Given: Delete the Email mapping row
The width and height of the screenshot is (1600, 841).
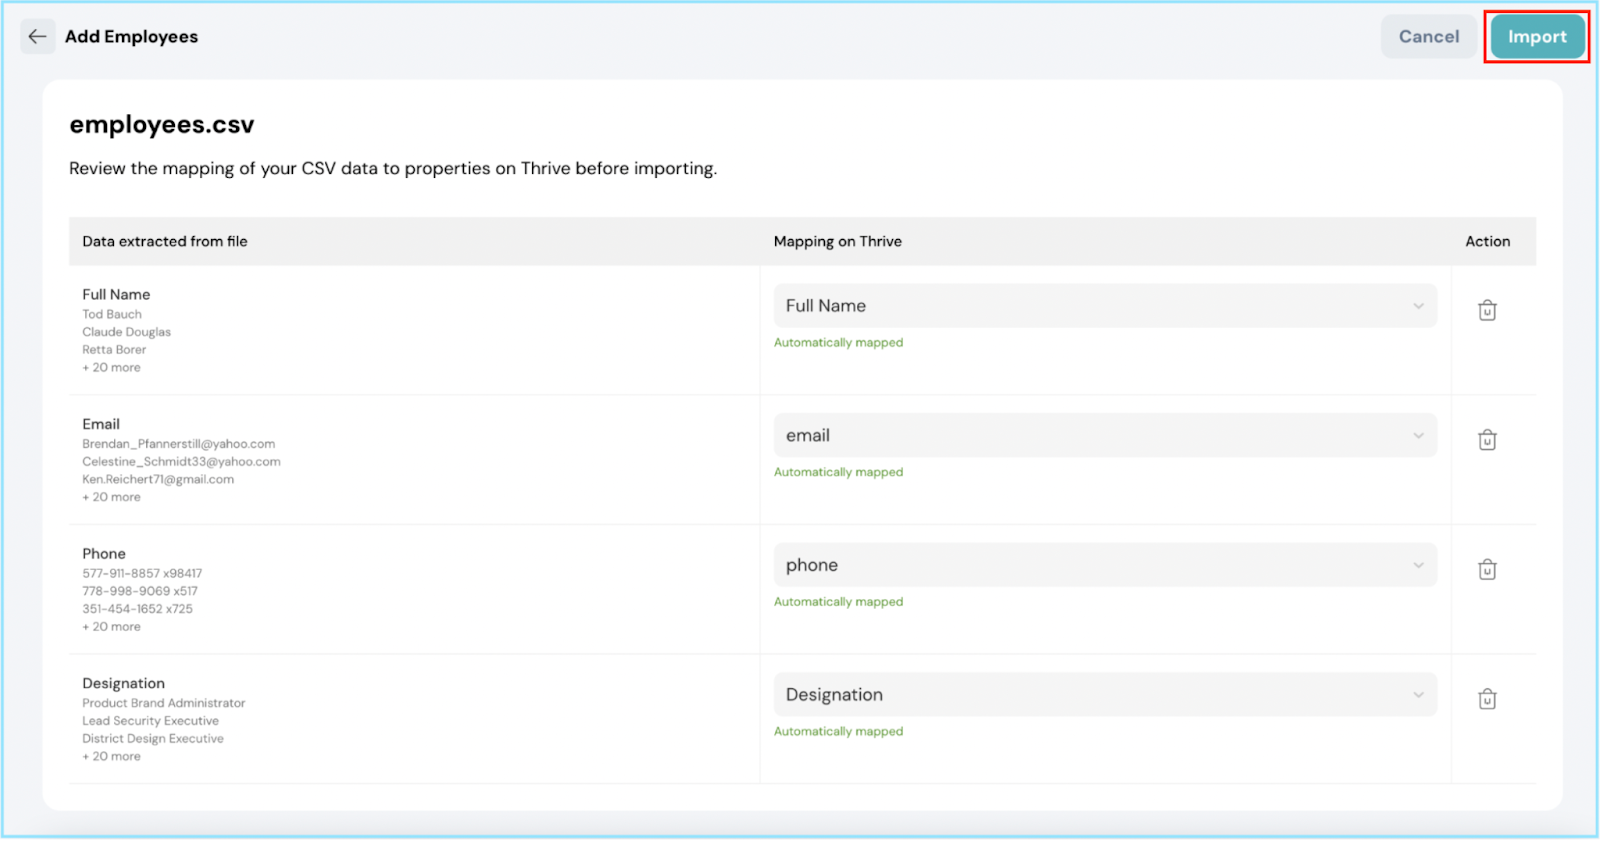Looking at the screenshot, I should coord(1487,440).
